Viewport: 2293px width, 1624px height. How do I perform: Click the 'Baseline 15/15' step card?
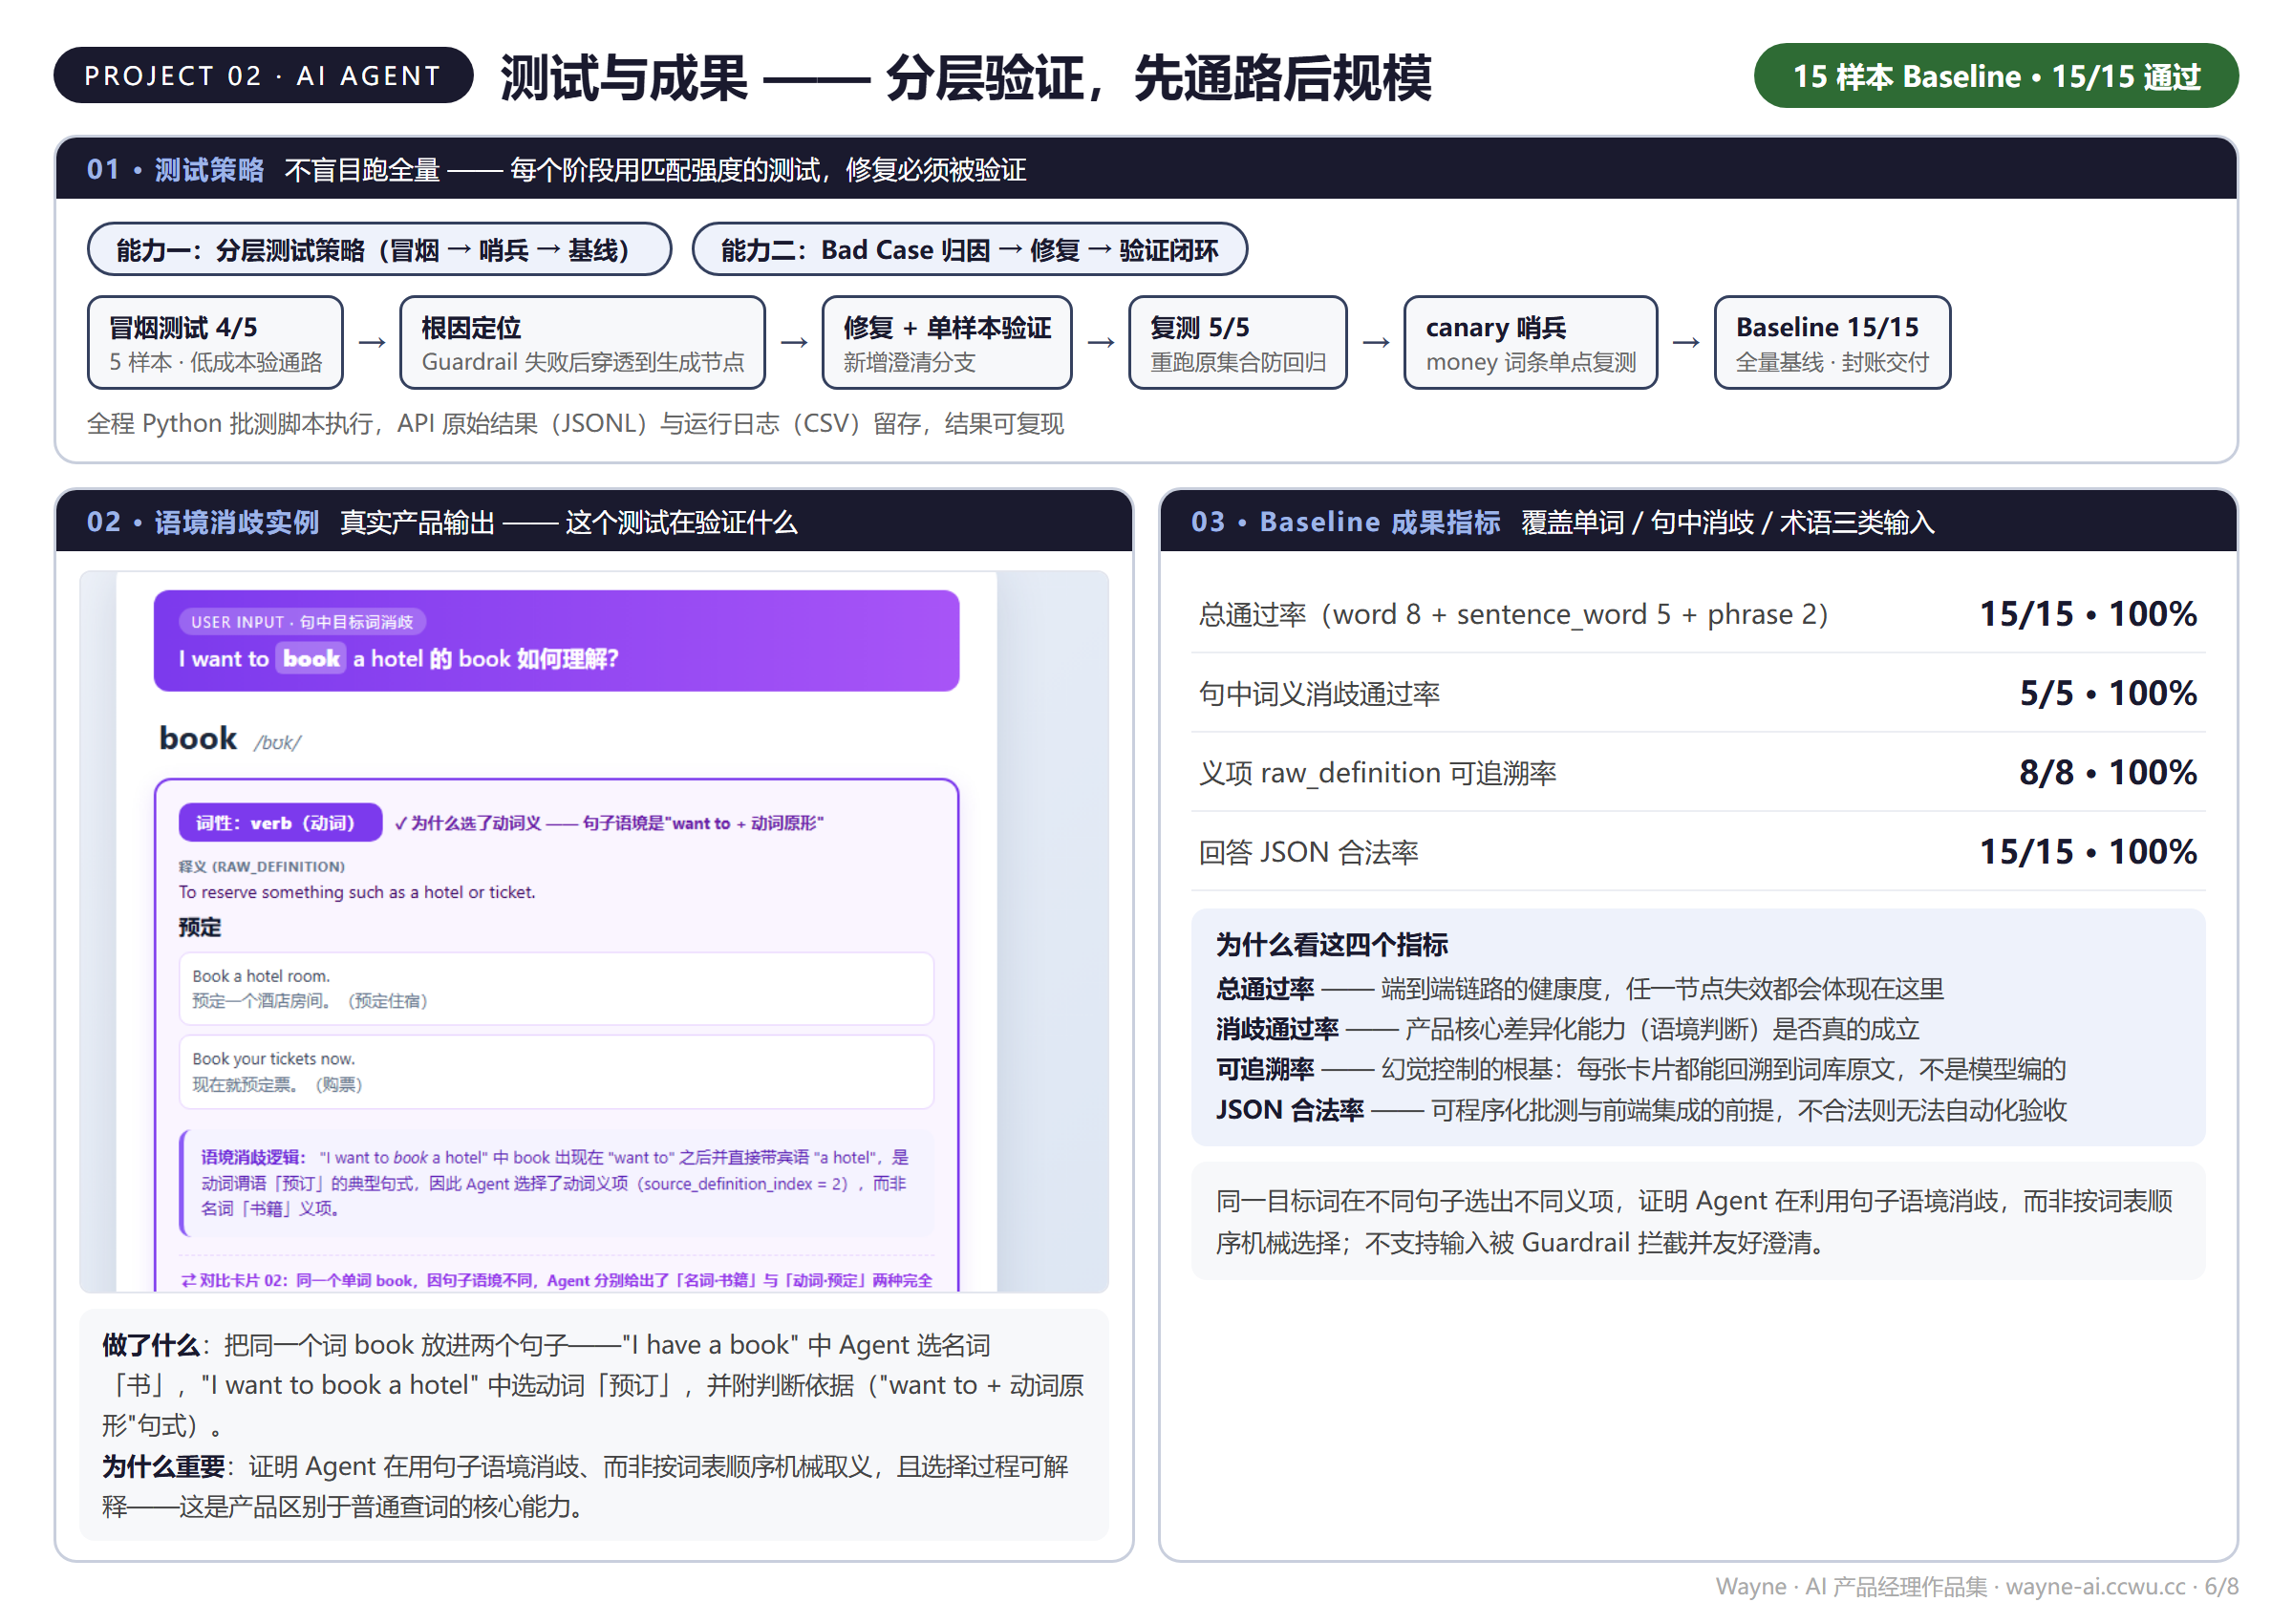[1831, 343]
